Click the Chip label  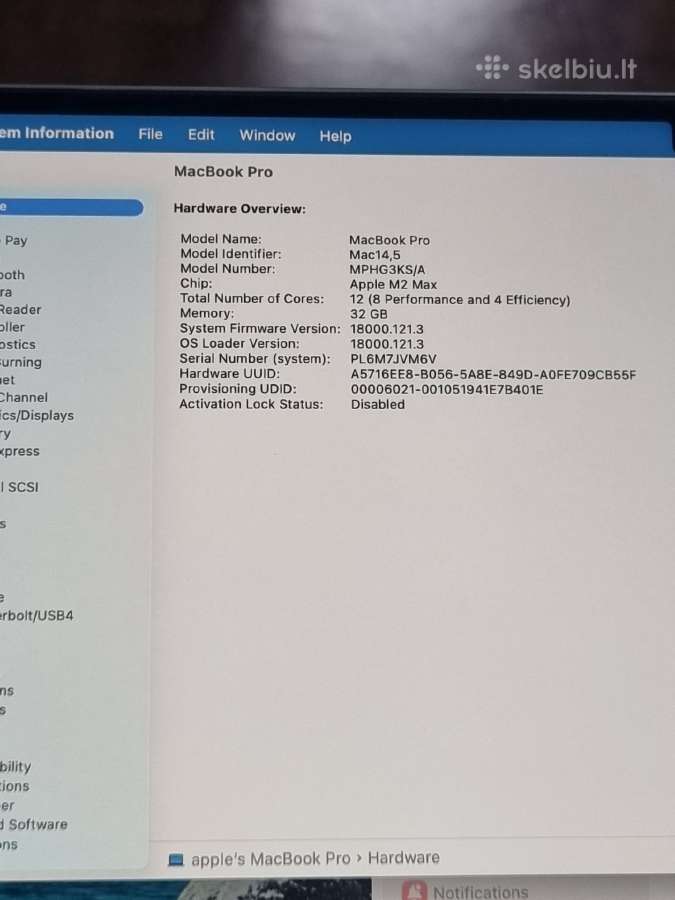[x=196, y=283]
